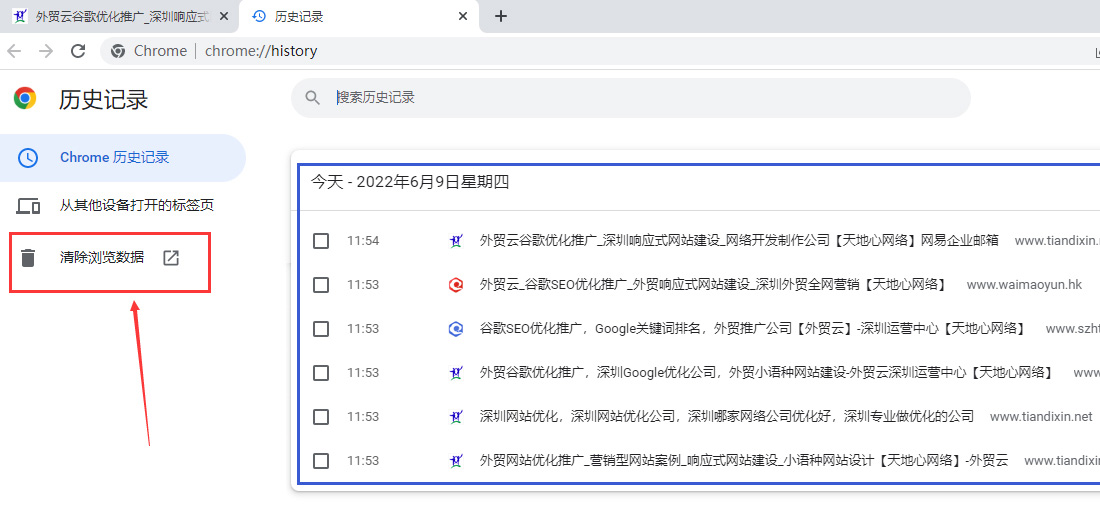Screen dimensions: 1100x513
Task: Open the 深圳网站优化 history link
Action: point(726,417)
